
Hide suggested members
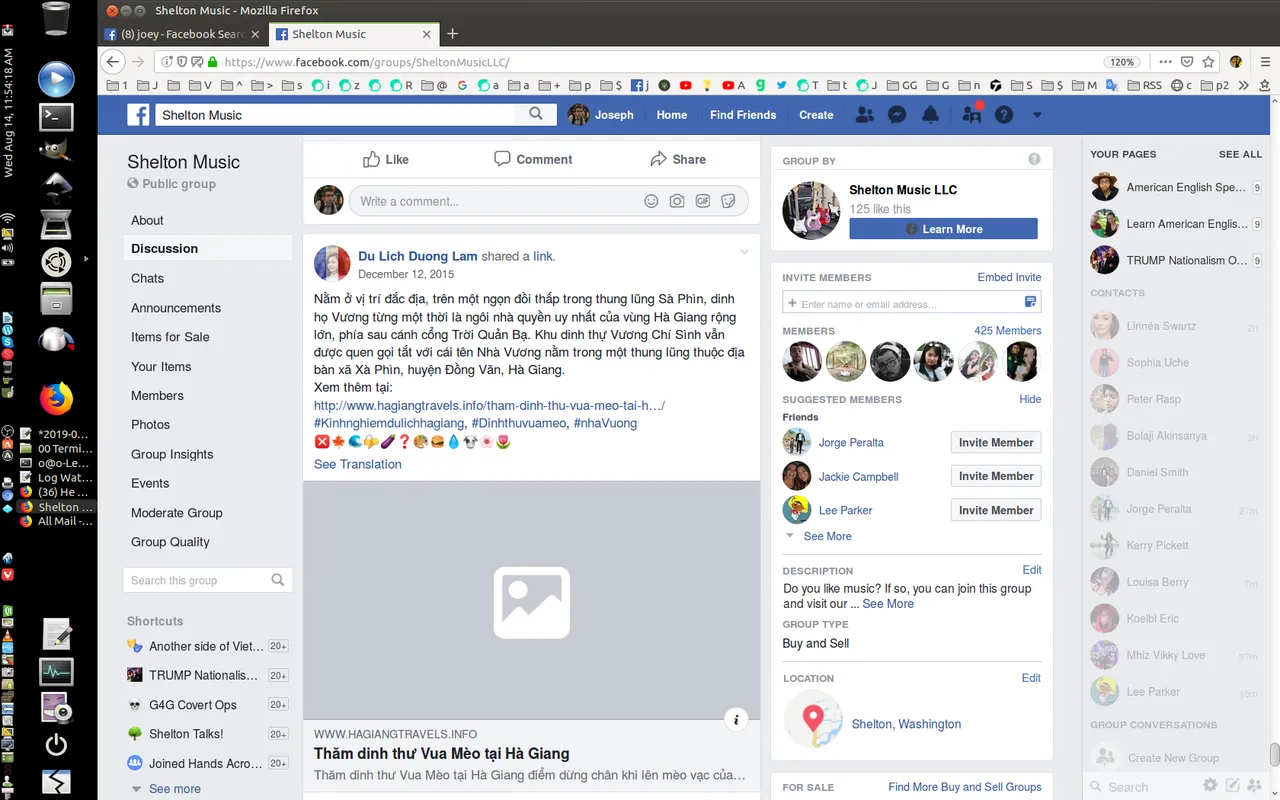(1030, 399)
